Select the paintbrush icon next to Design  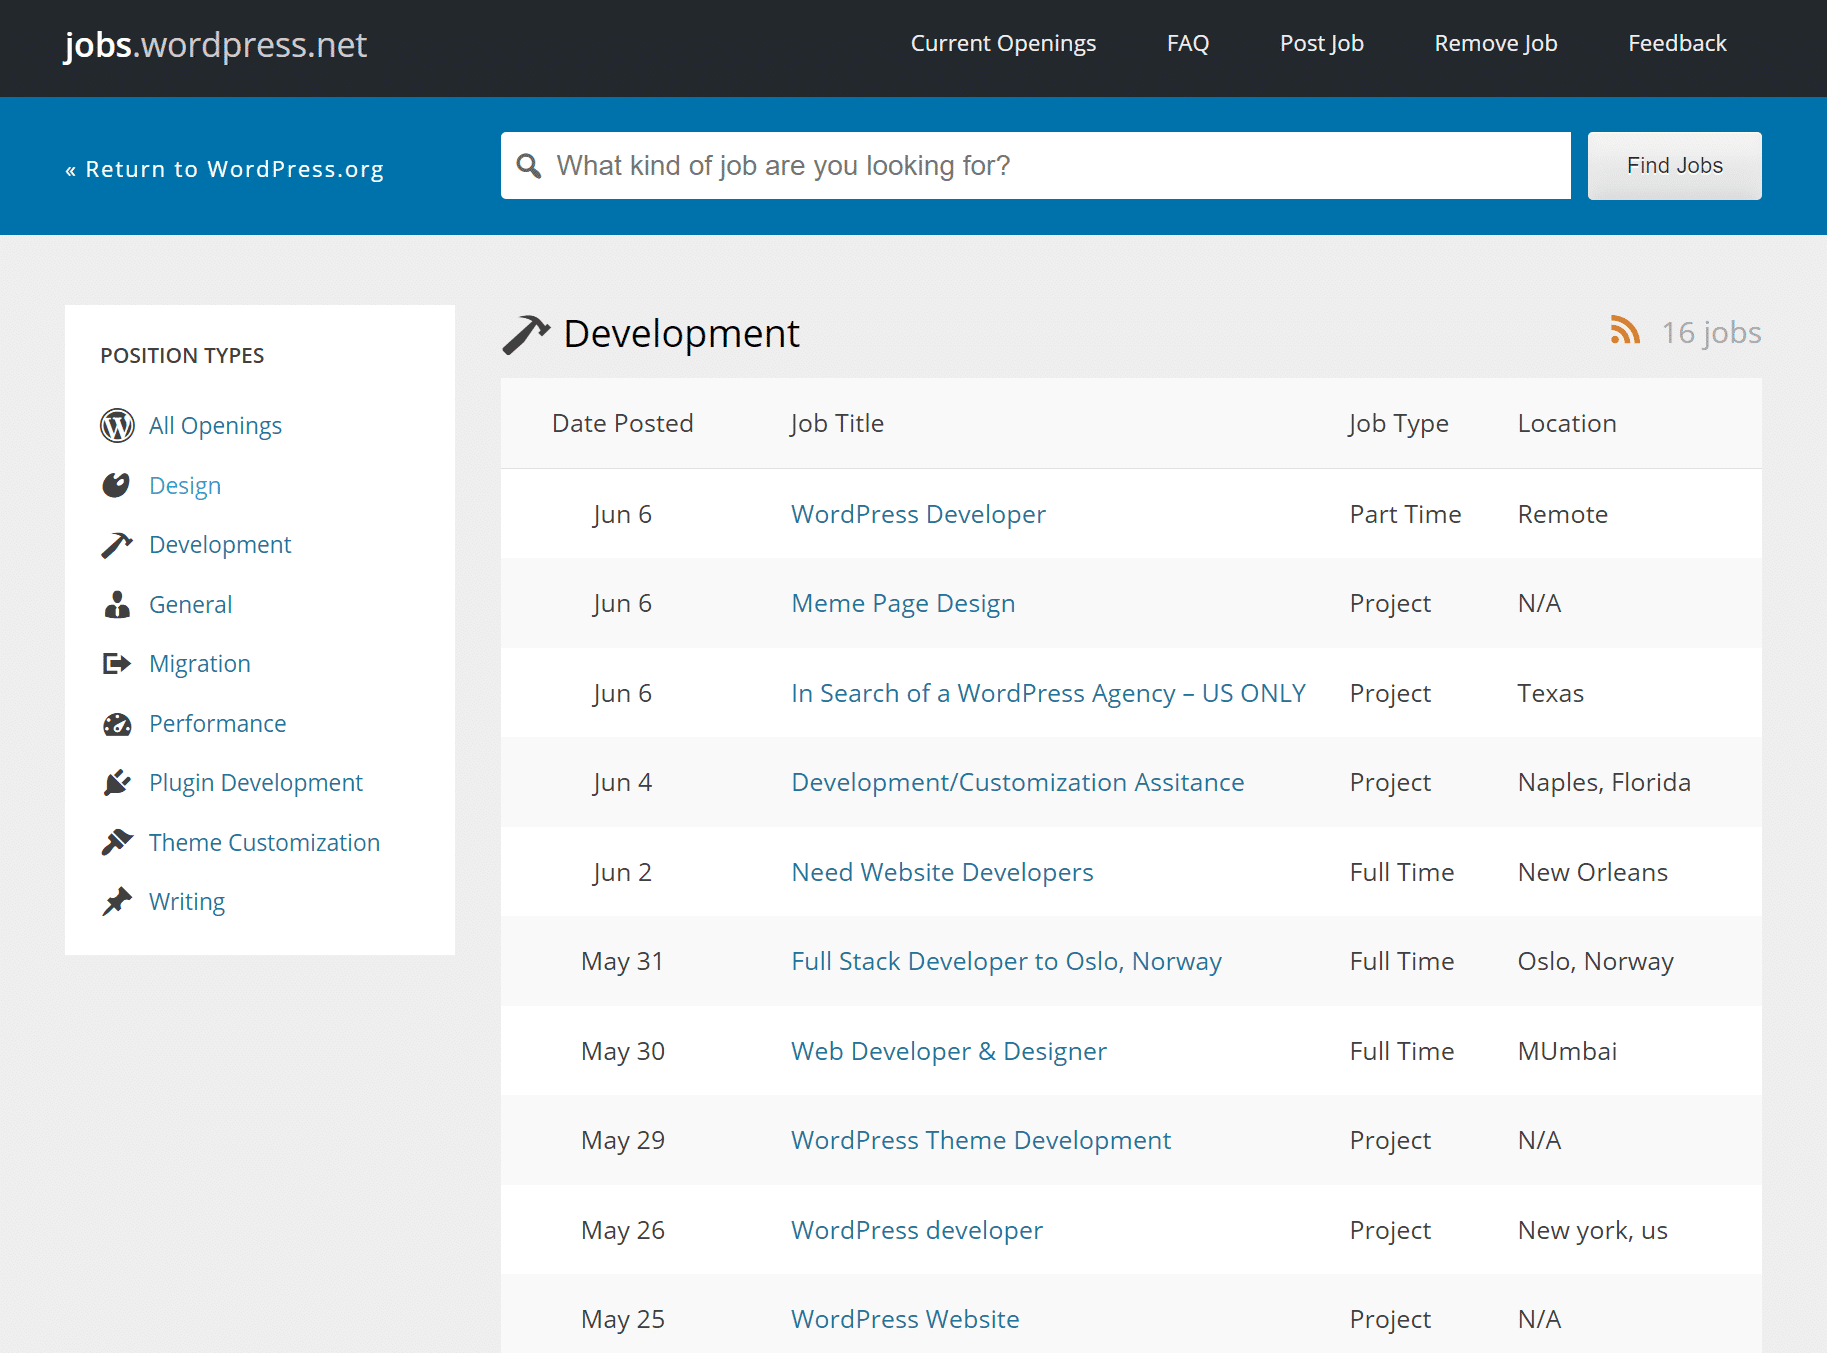[x=117, y=485]
